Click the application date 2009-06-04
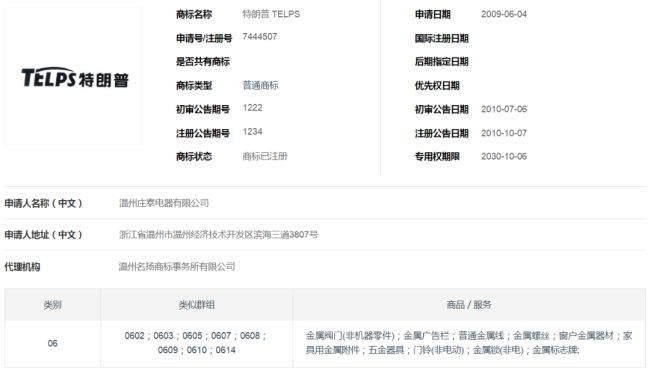The image size is (650, 370). (504, 14)
